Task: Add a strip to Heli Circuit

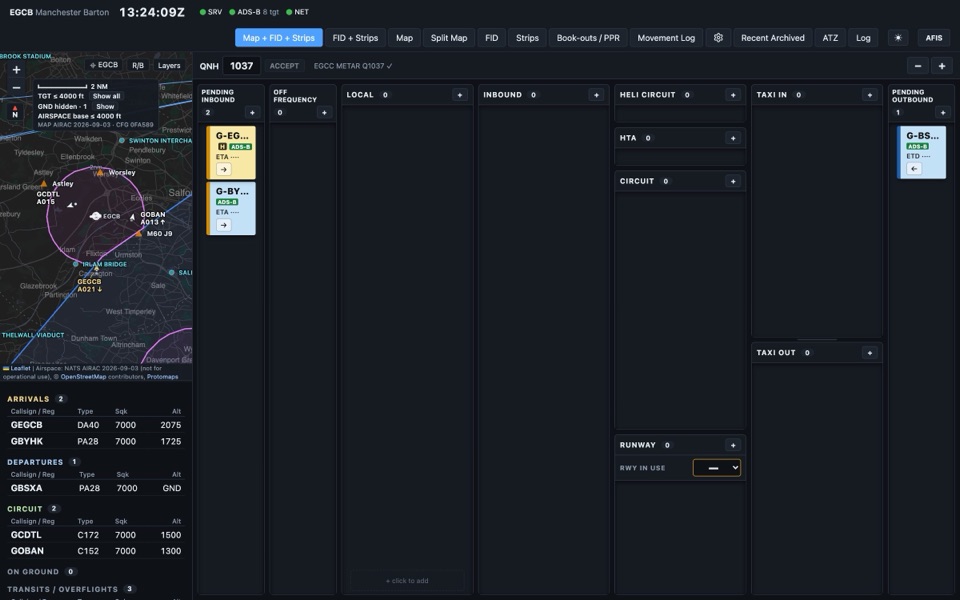Action: pos(733,95)
